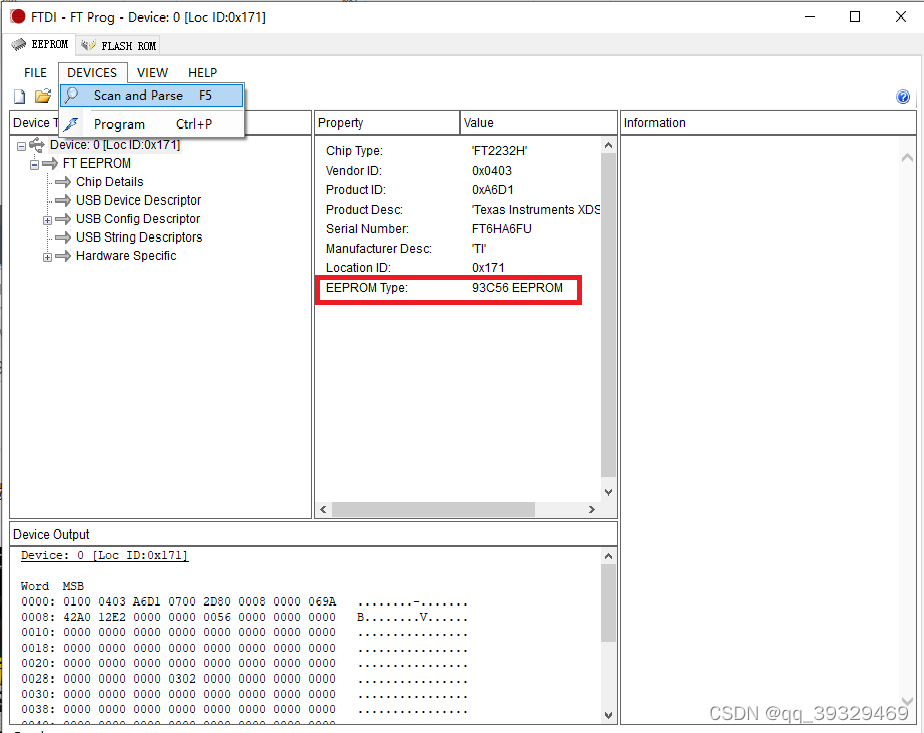This screenshot has height=733, width=924.
Task: Click the arrow icon beside USB Device Descriptor
Action: click(63, 200)
